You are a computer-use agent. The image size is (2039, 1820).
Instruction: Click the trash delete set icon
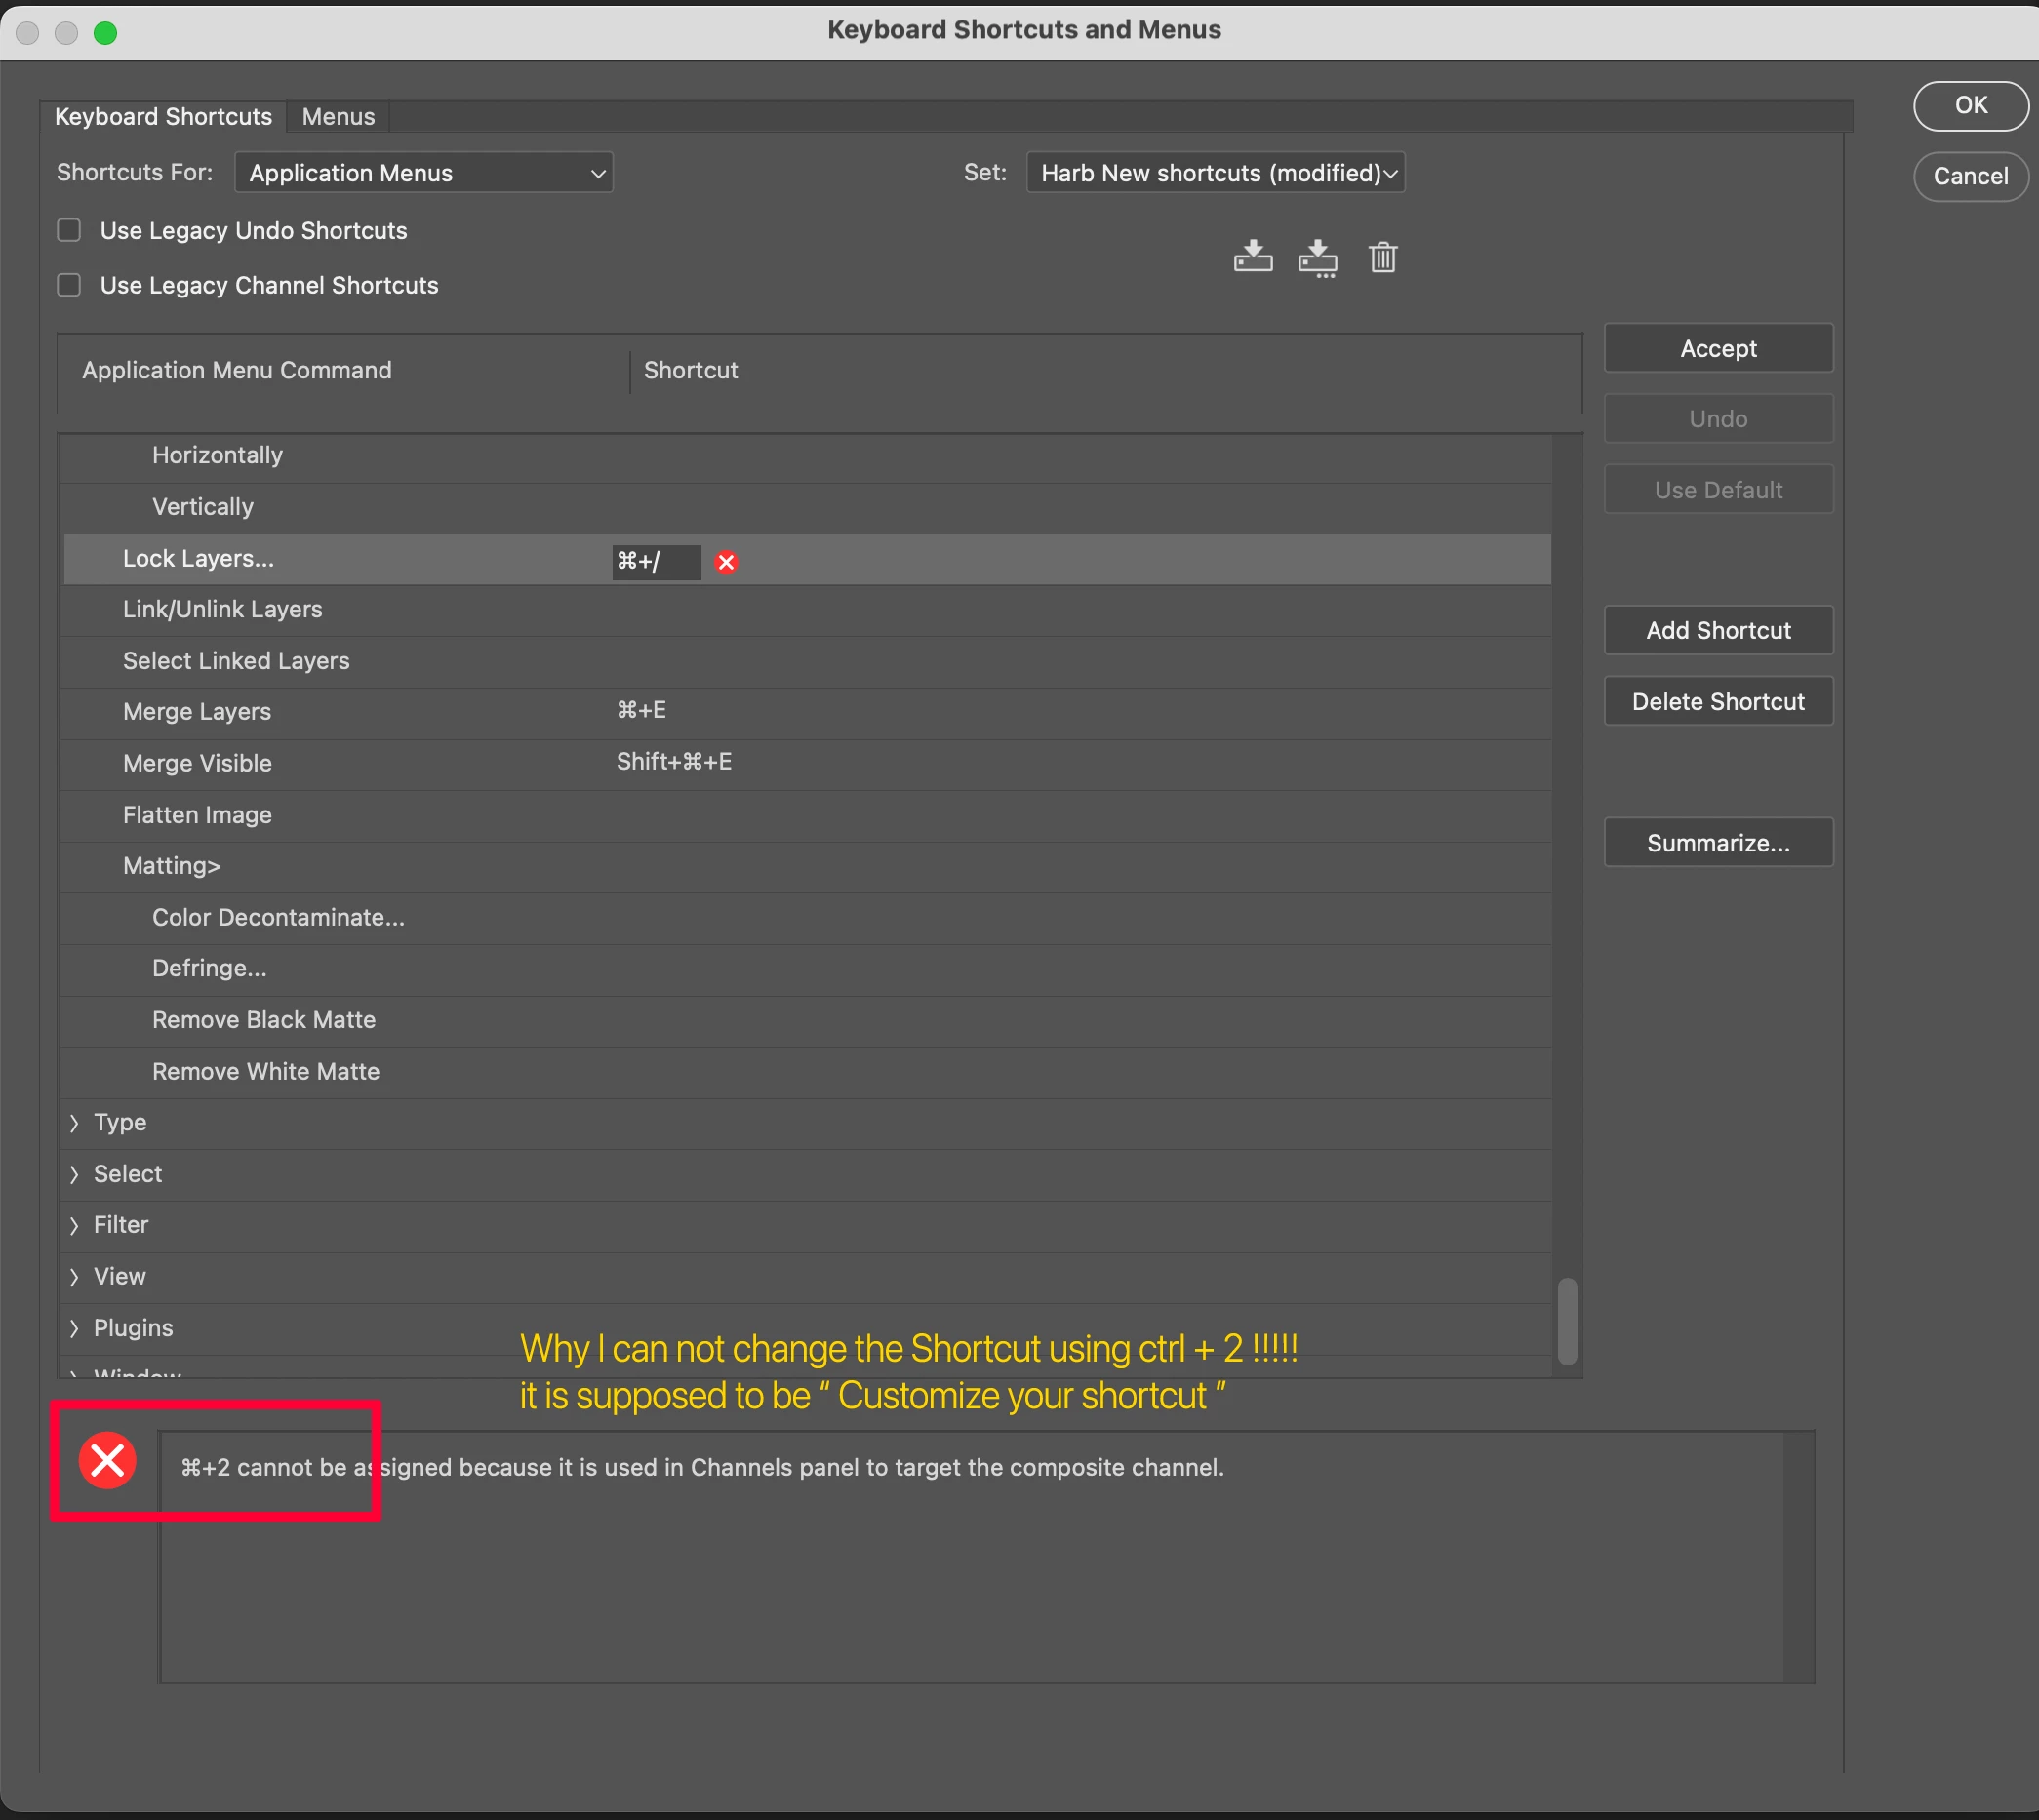coord(1382,257)
